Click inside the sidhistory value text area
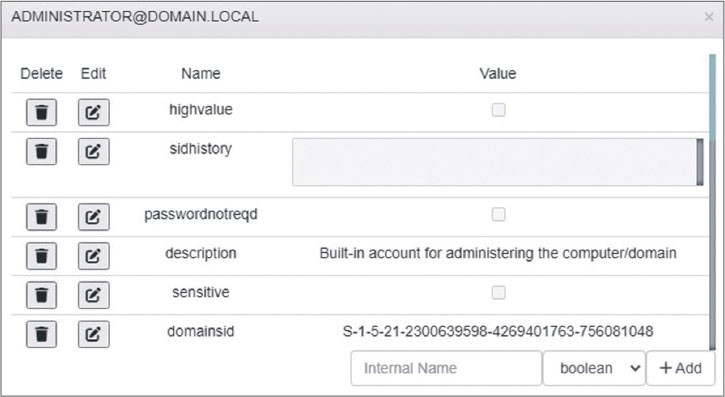The width and height of the screenshot is (725, 397). click(494, 162)
